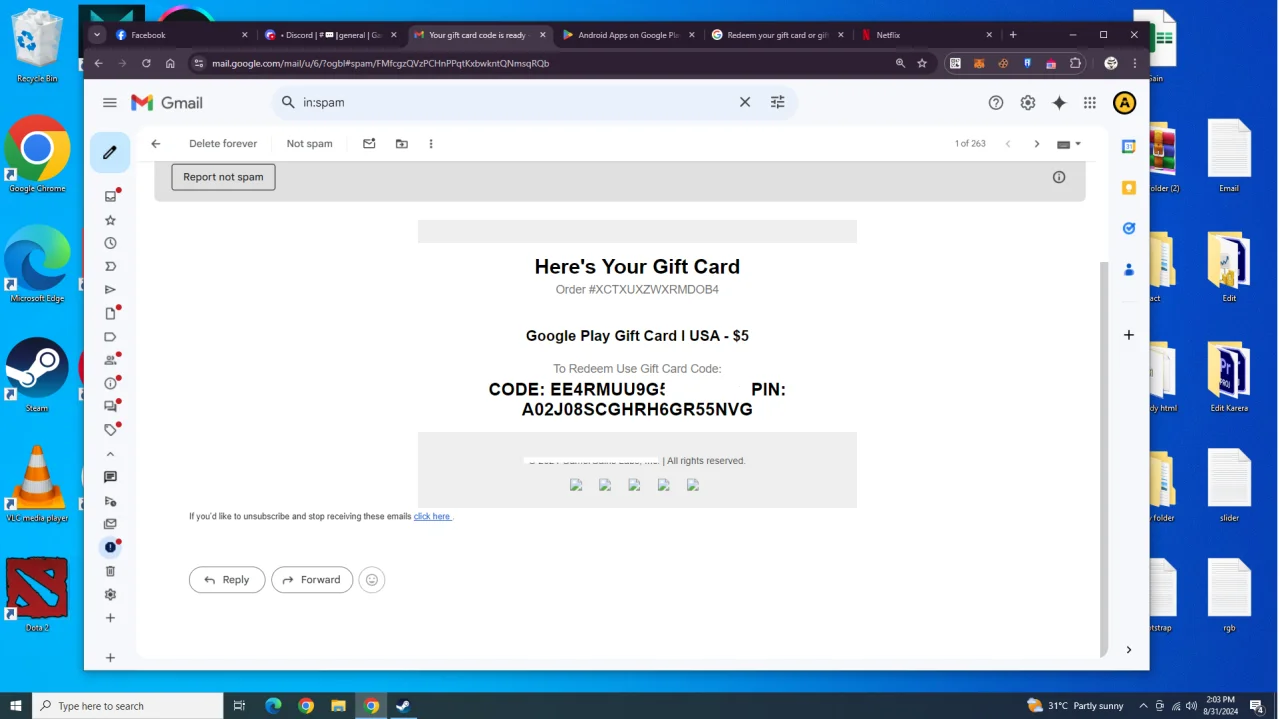1280x719 pixels.
Task: Open Steam from the Windows taskbar
Action: click(x=403, y=706)
